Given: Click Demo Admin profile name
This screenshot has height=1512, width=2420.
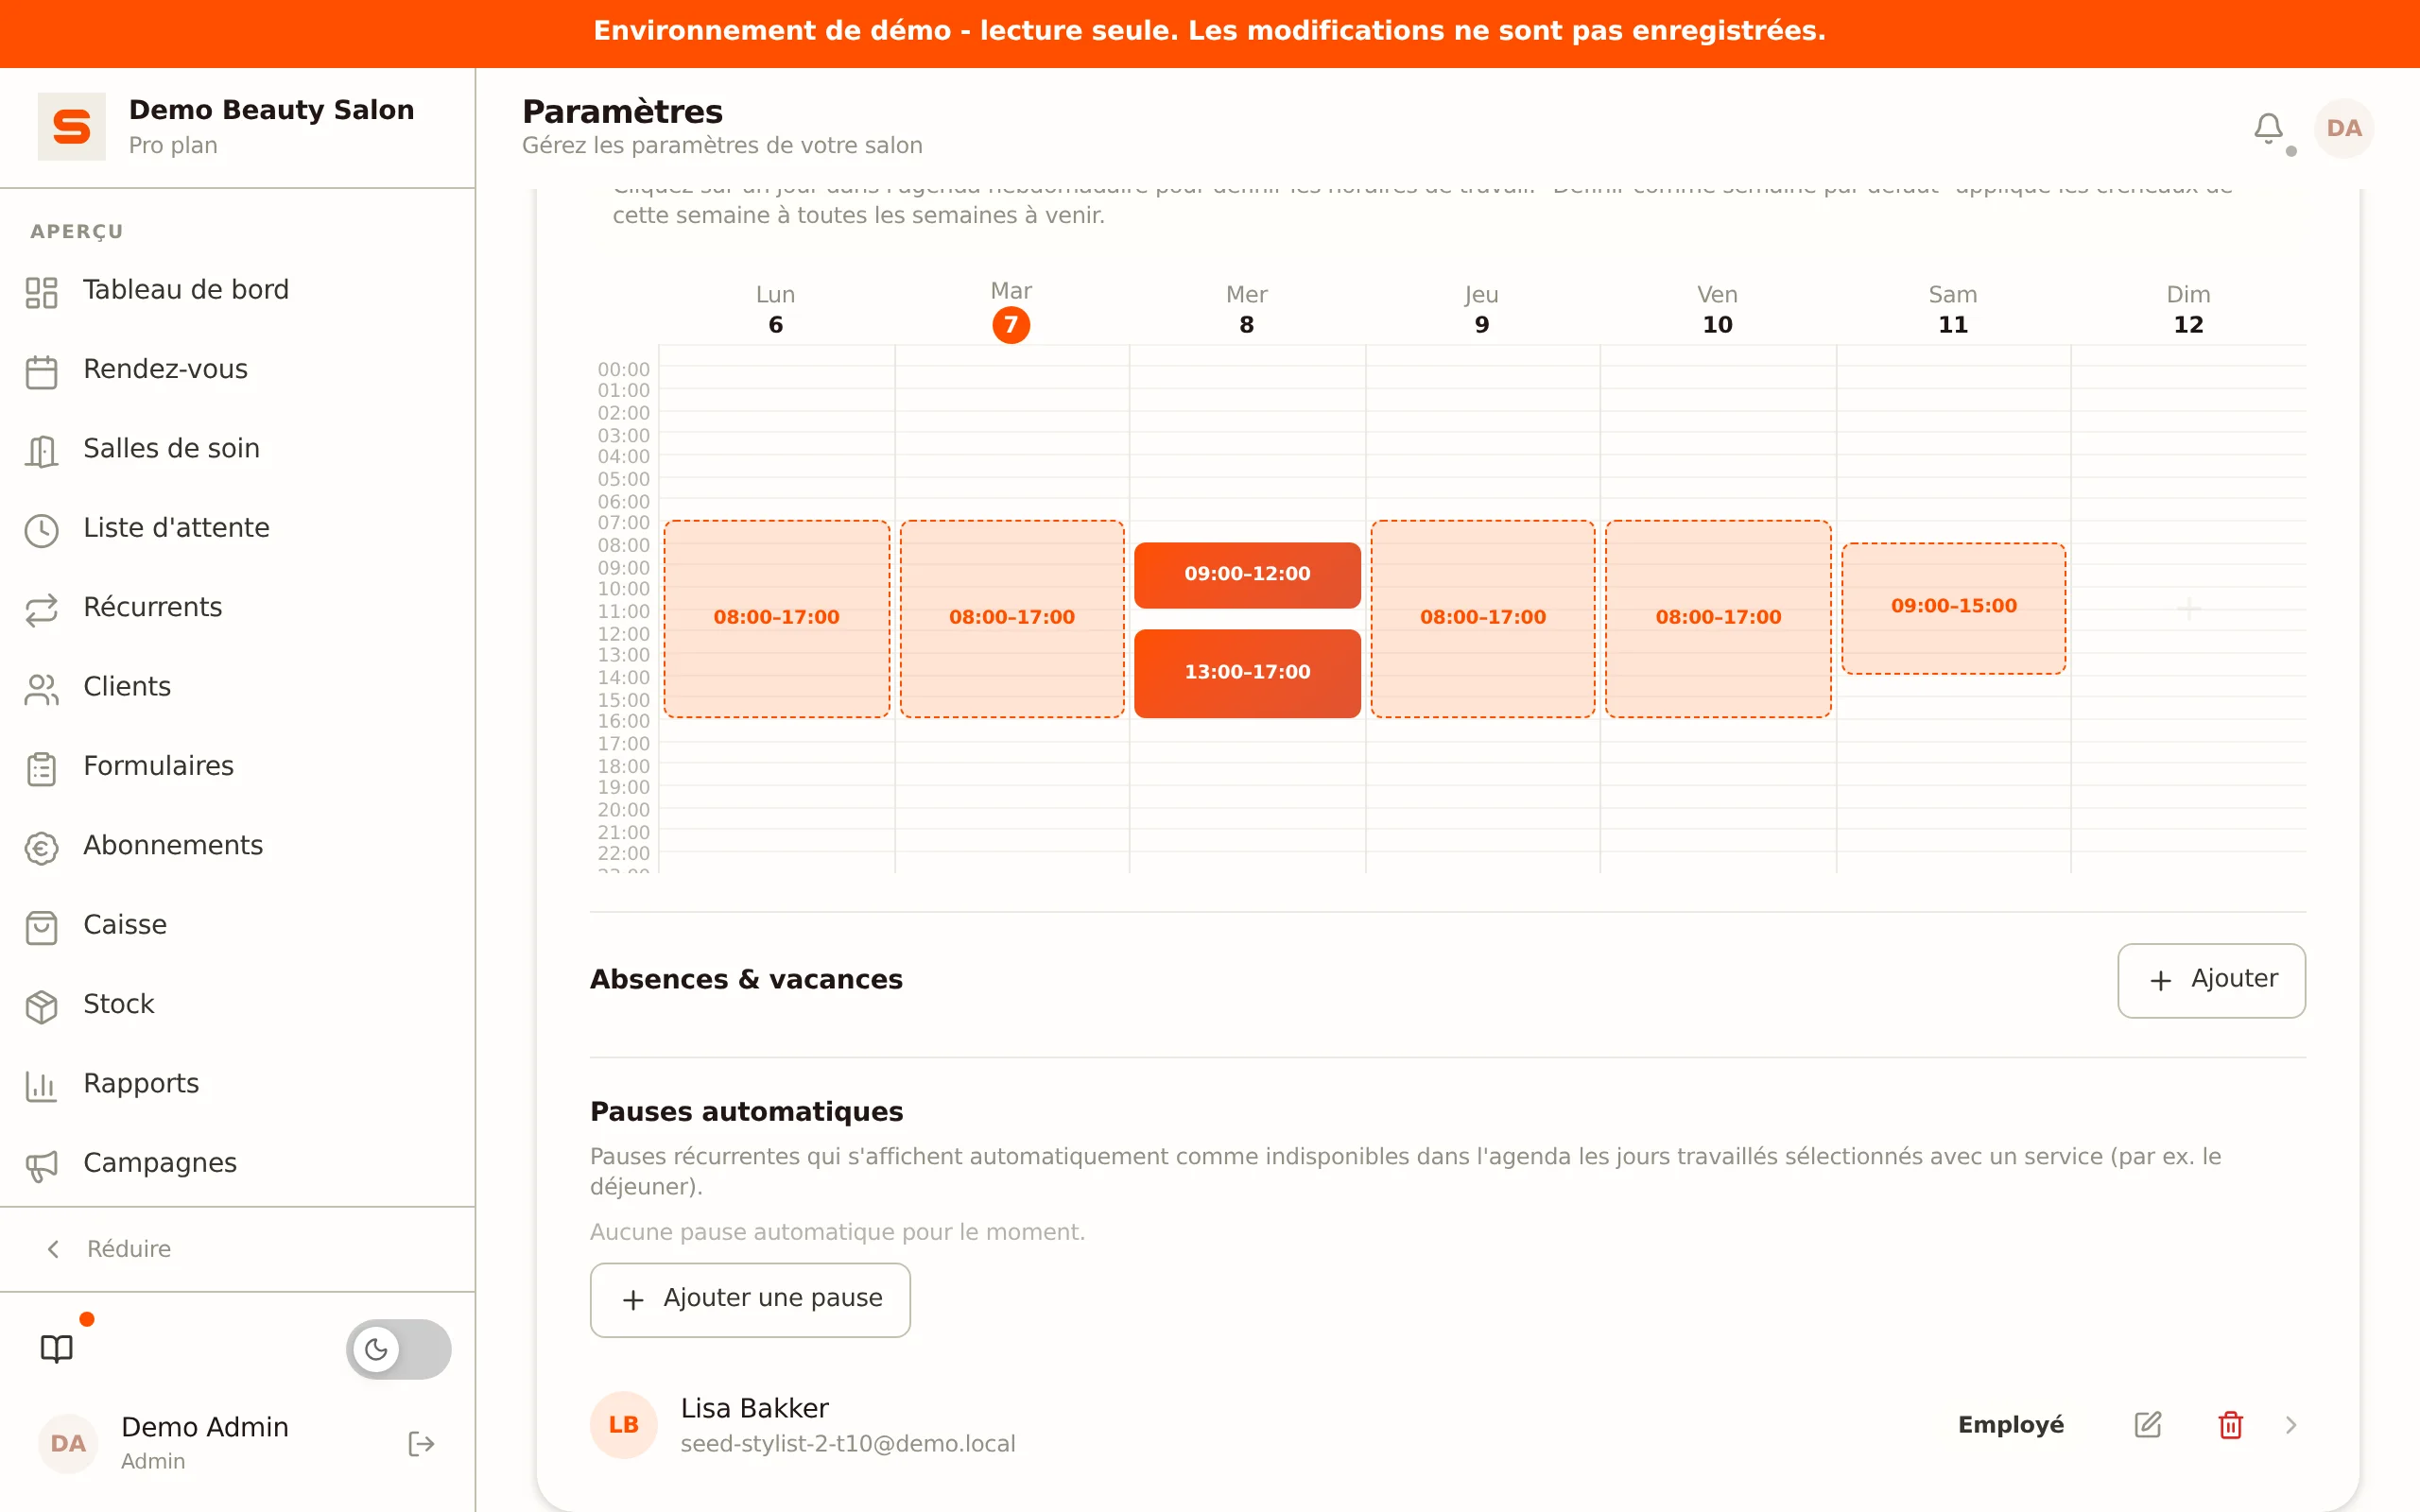Looking at the screenshot, I should click(x=205, y=1426).
